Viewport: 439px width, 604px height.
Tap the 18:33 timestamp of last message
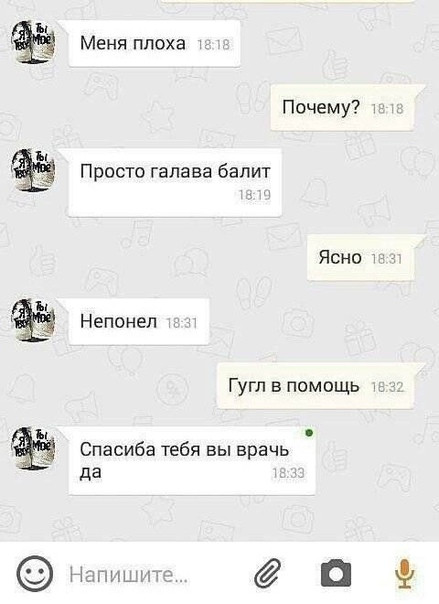(288, 473)
